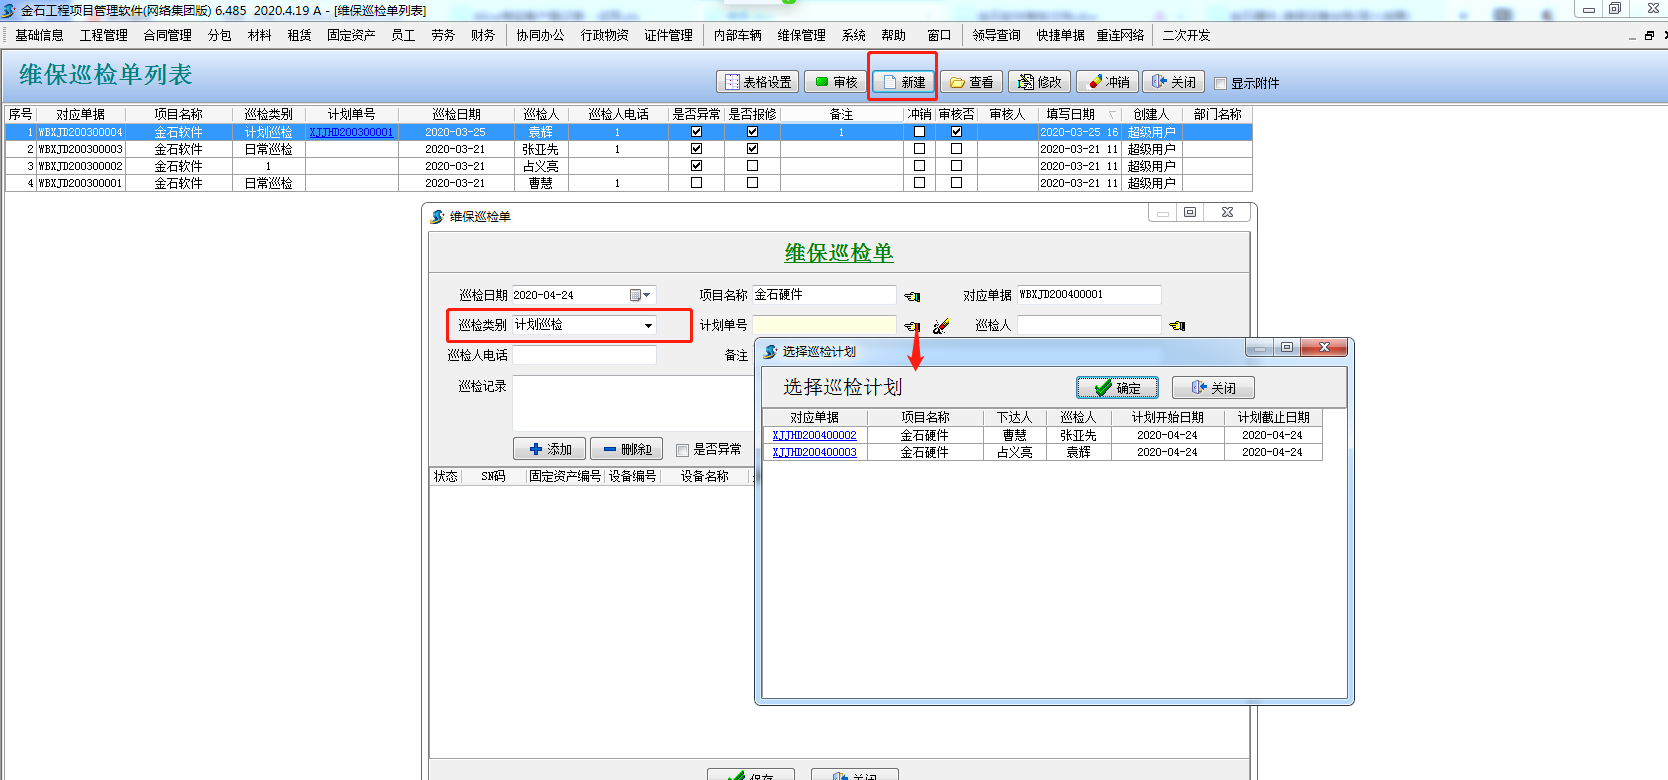Expand the 巡检类别 dropdown

(648, 325)
